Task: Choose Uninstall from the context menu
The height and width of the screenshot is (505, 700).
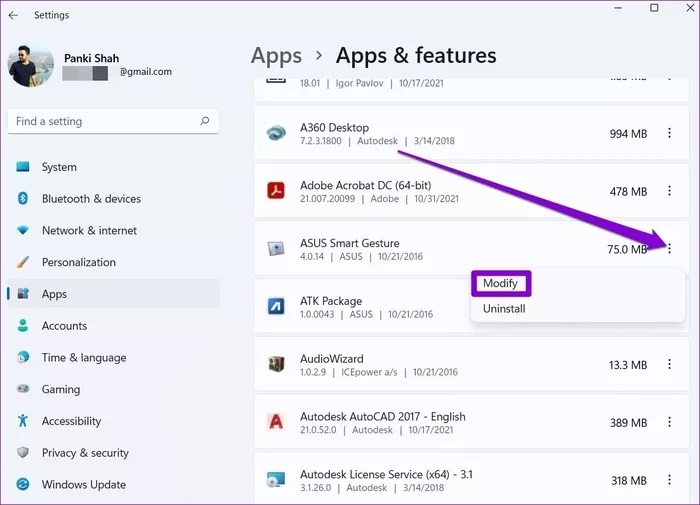Action: (504, 309)
